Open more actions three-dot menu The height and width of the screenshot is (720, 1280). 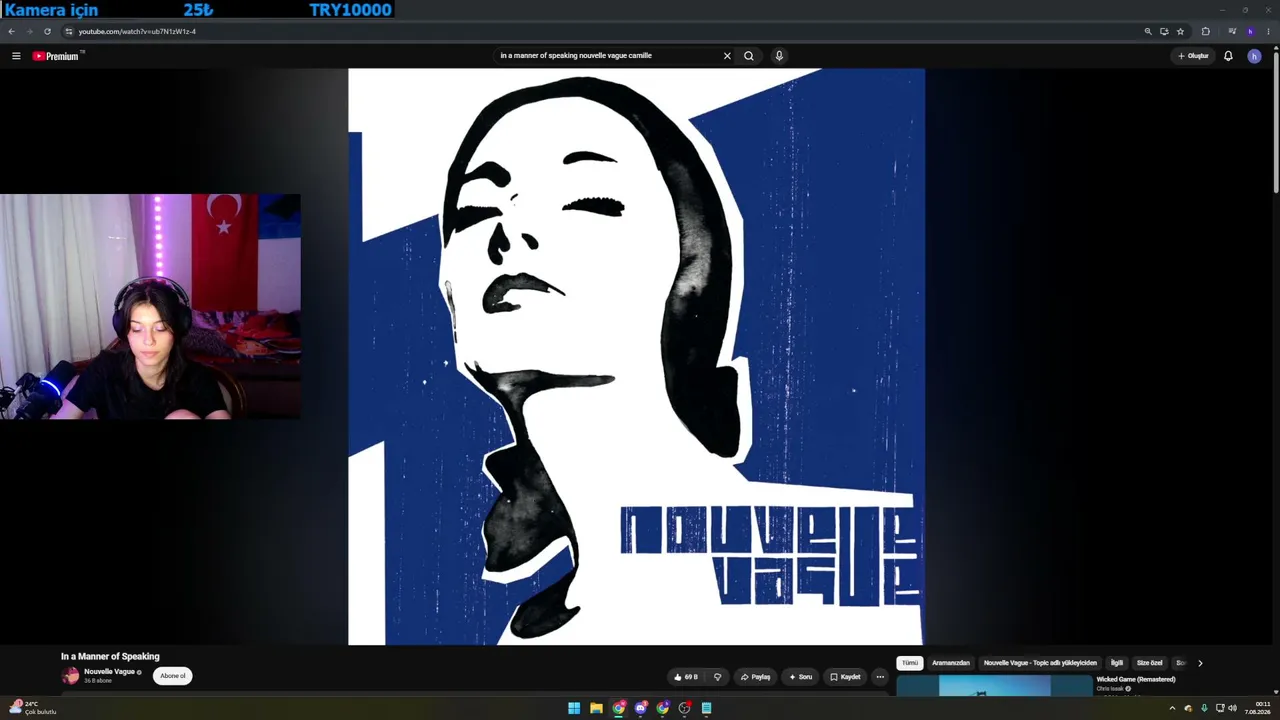pyautogui.click(x=880, y=677)
